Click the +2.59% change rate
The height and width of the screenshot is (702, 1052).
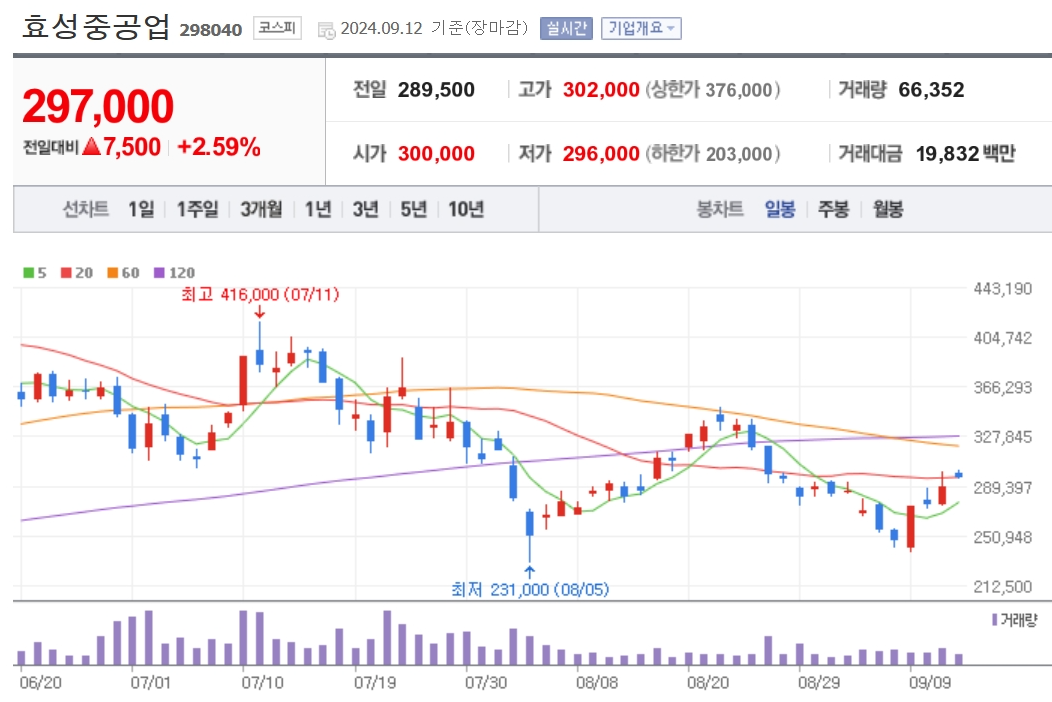tap(219, 146)
